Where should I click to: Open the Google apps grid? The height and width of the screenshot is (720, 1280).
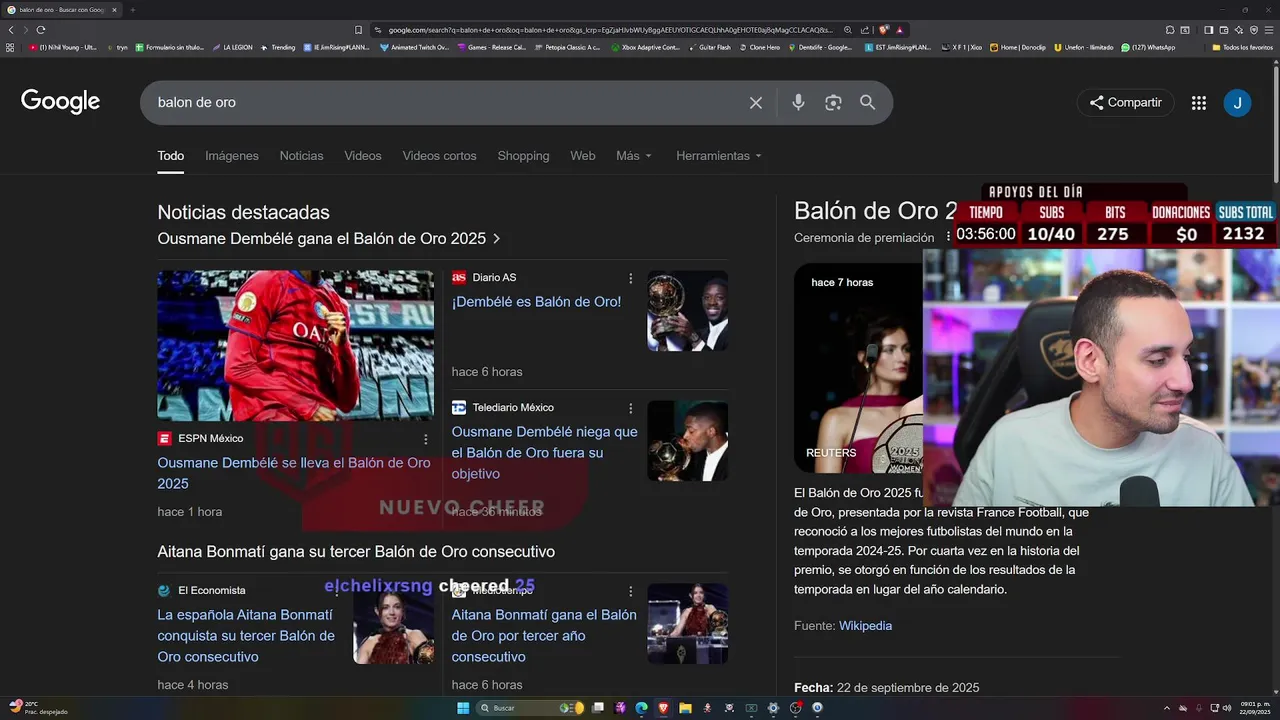point(1199,103)
